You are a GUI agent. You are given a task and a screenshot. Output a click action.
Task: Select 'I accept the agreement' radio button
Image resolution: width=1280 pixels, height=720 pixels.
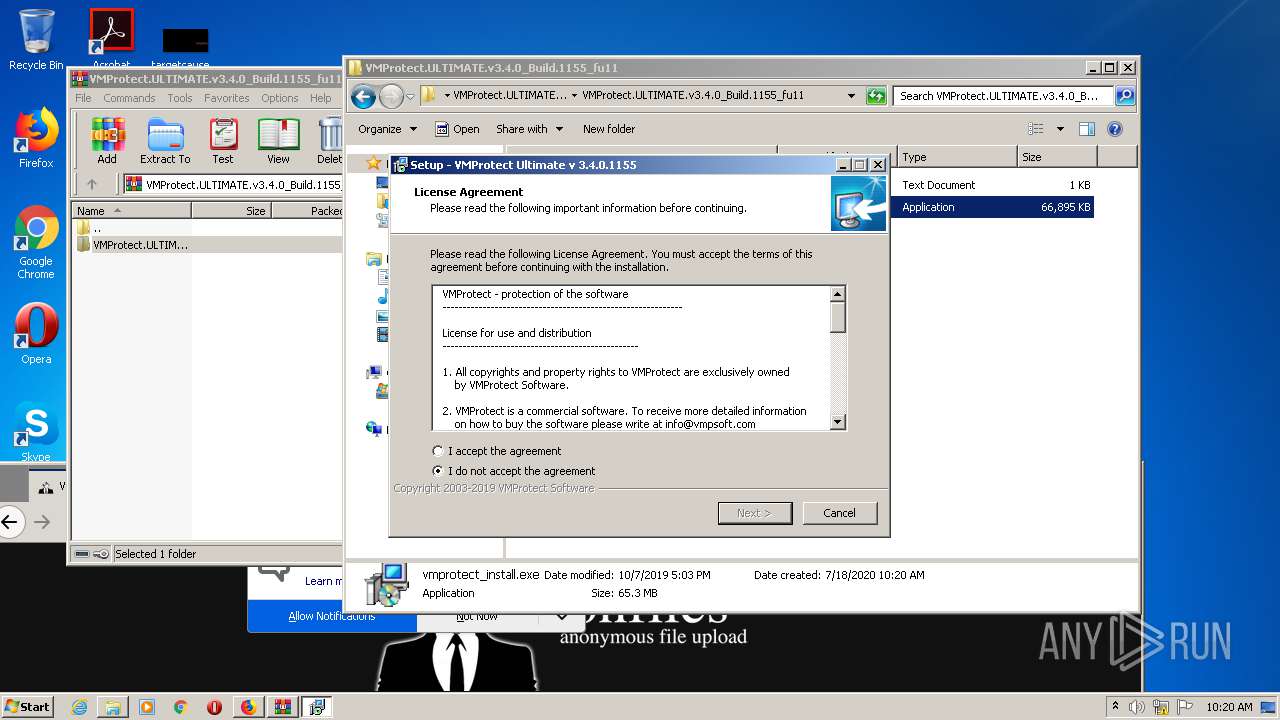pos(438,451)
